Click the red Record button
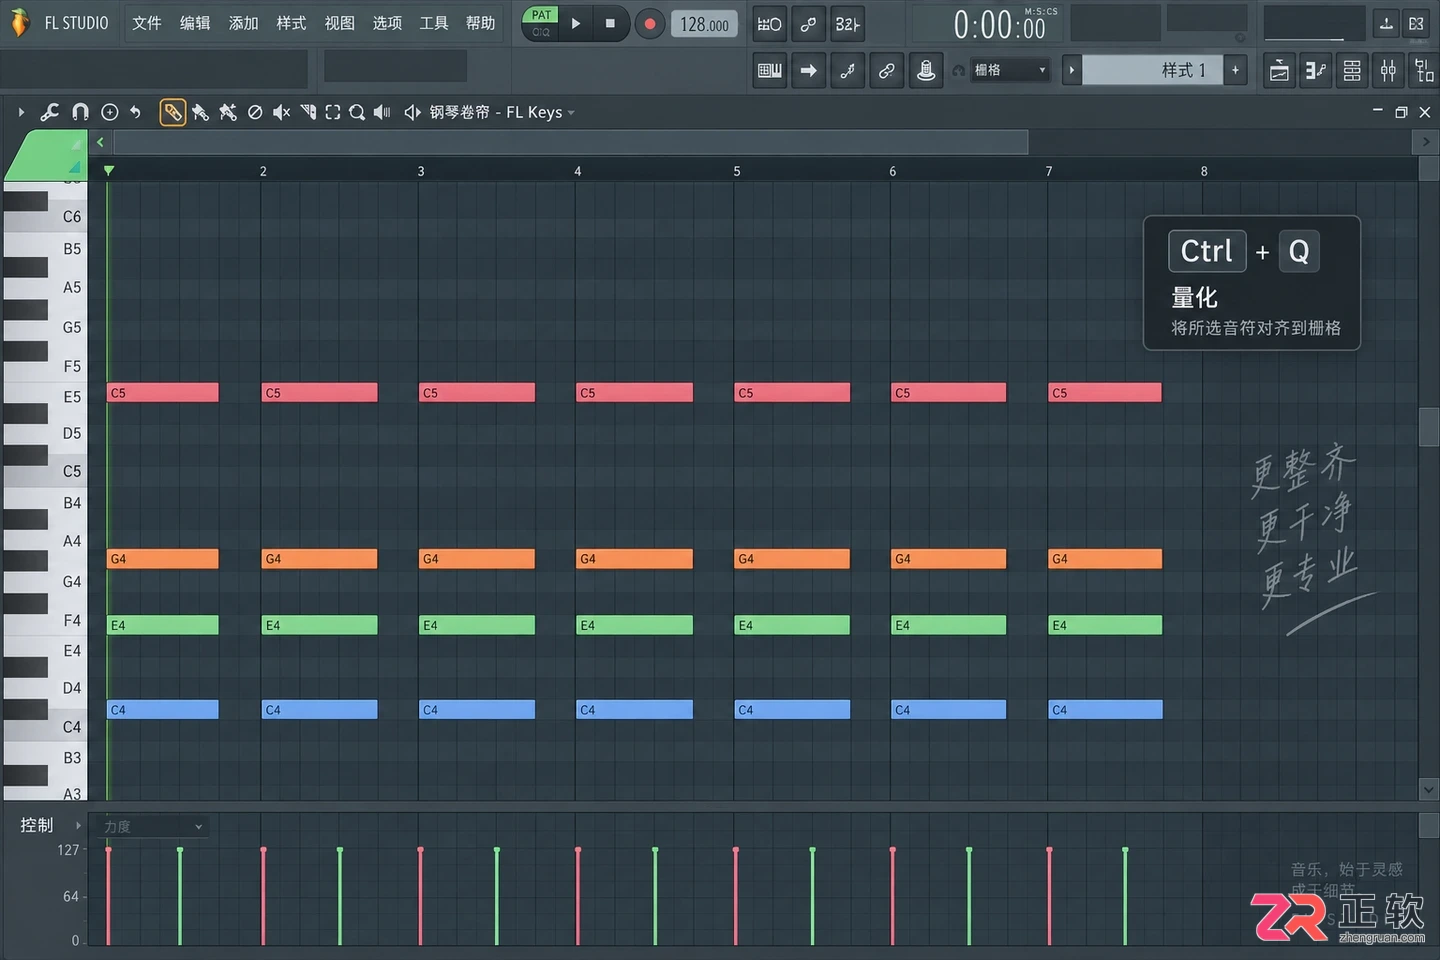 [x=650, y=24]
